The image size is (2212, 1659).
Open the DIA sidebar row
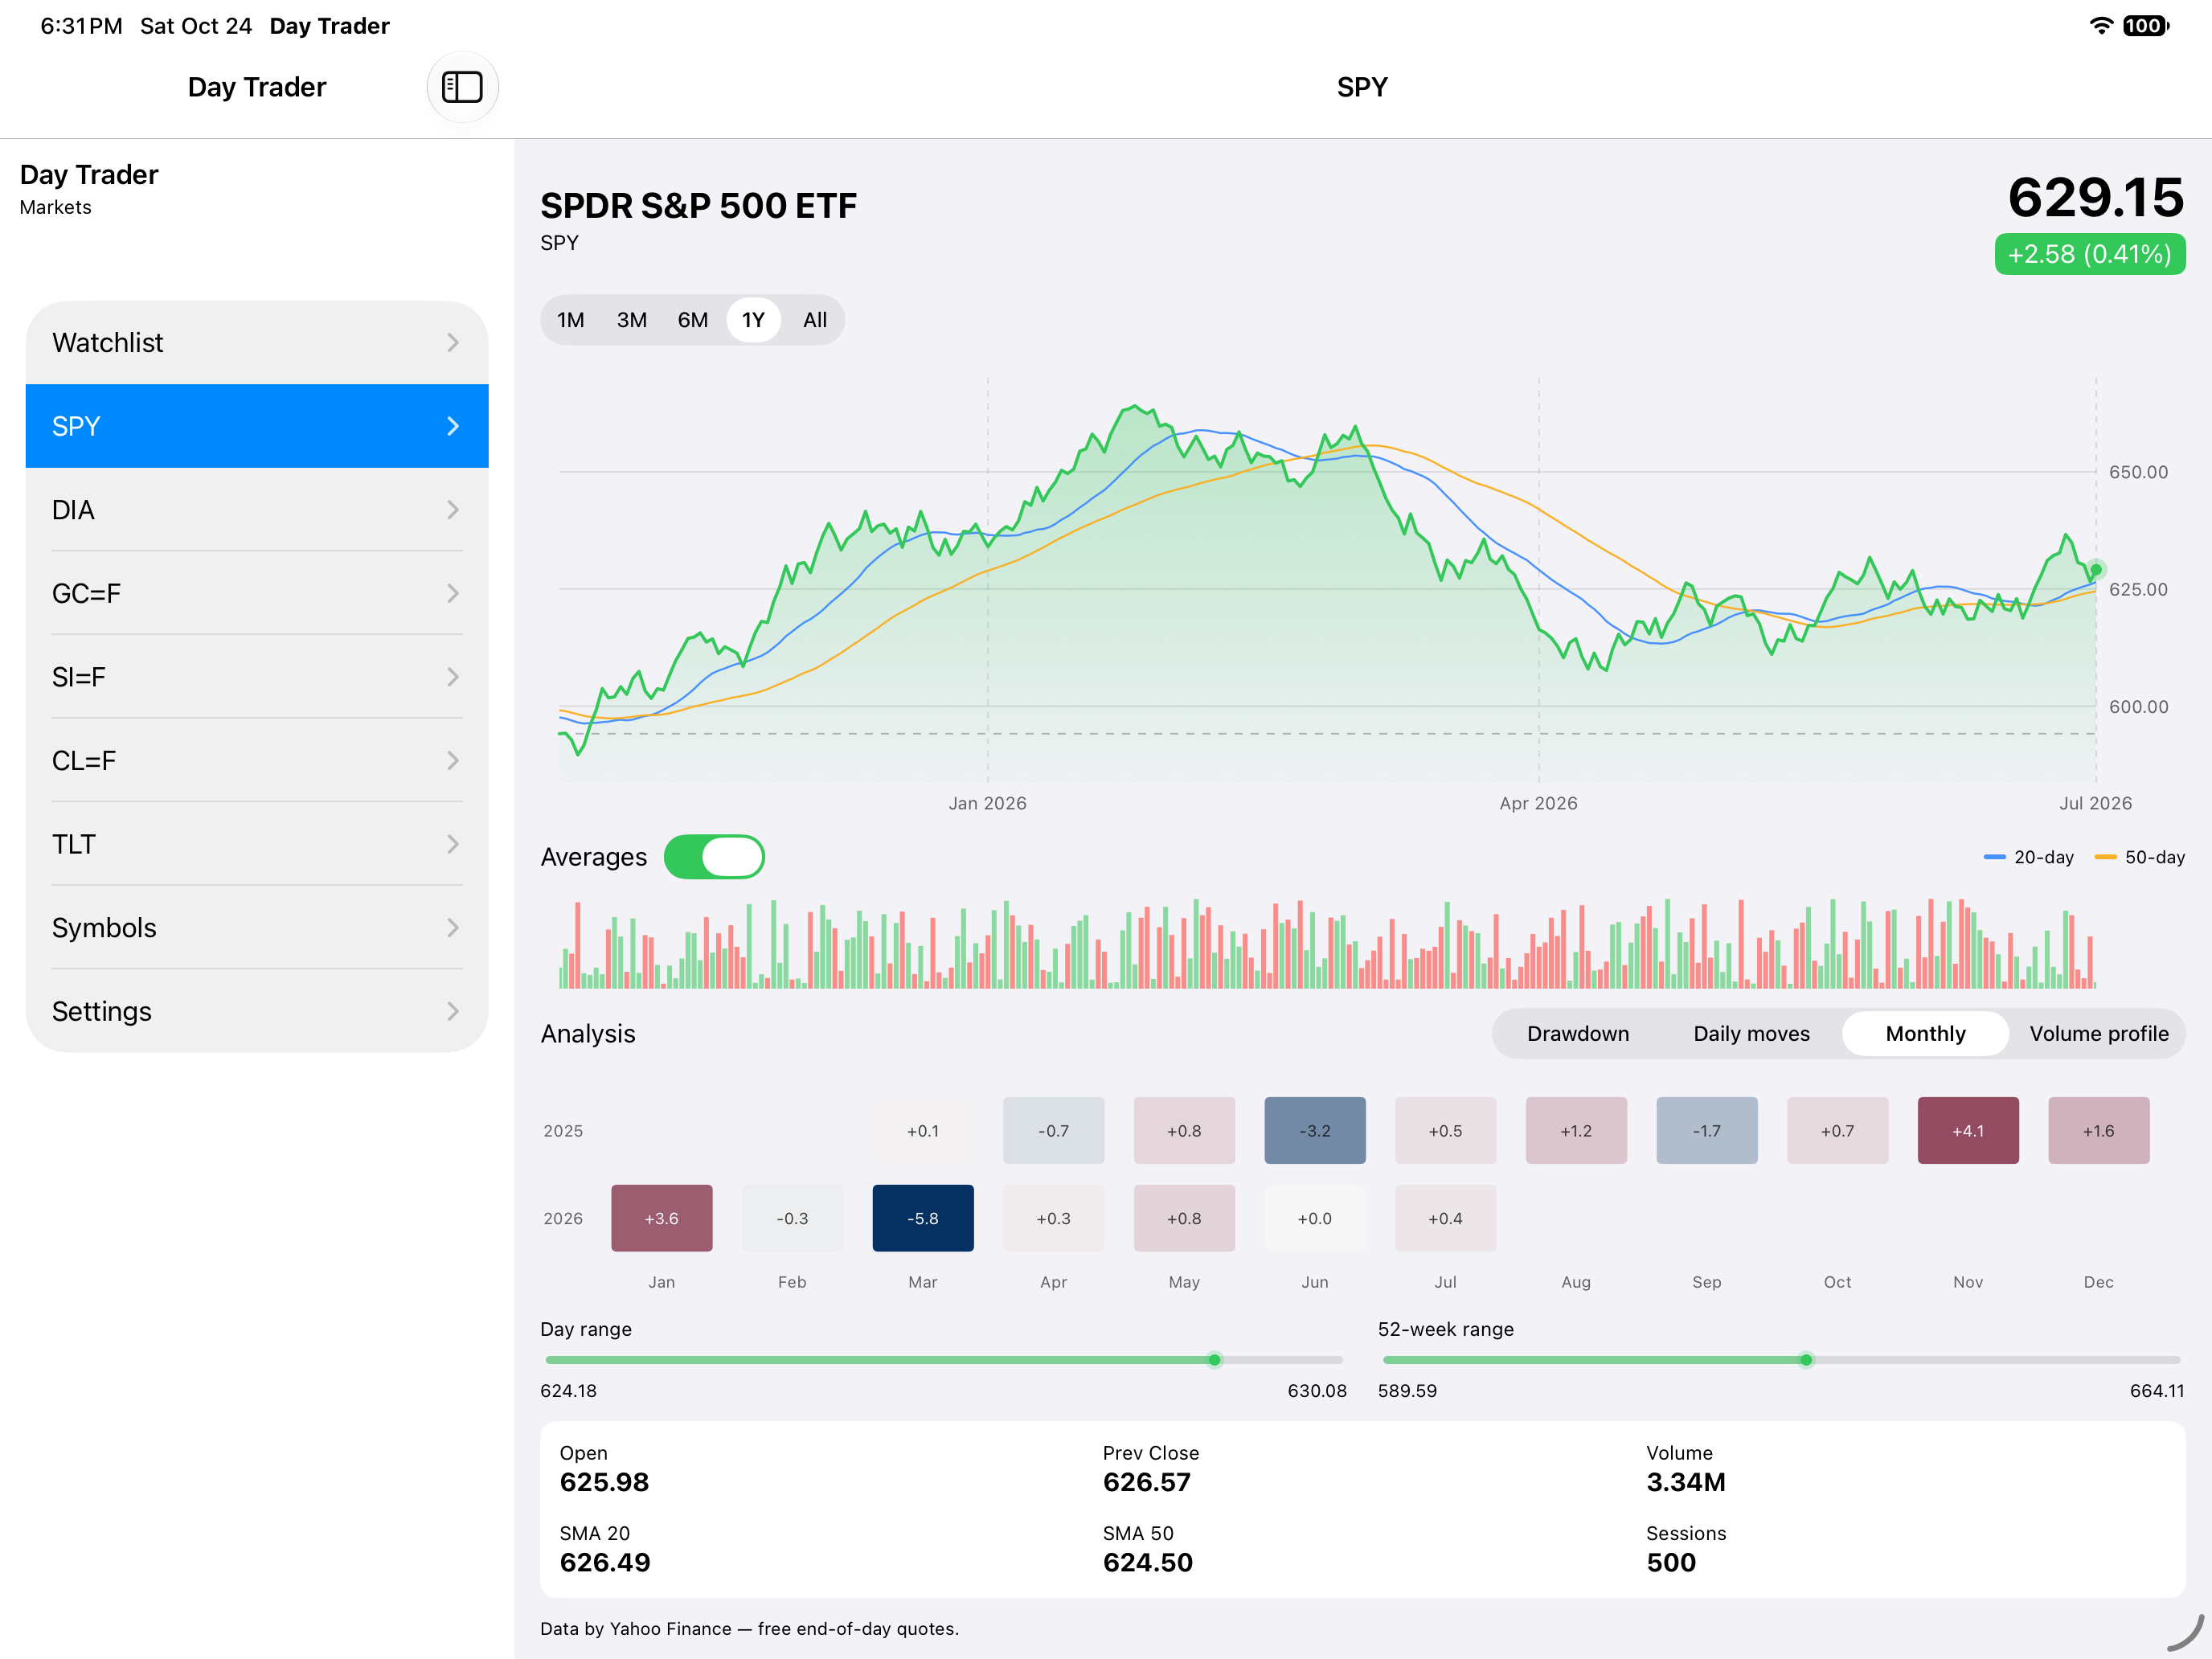(x=257, y=510)
